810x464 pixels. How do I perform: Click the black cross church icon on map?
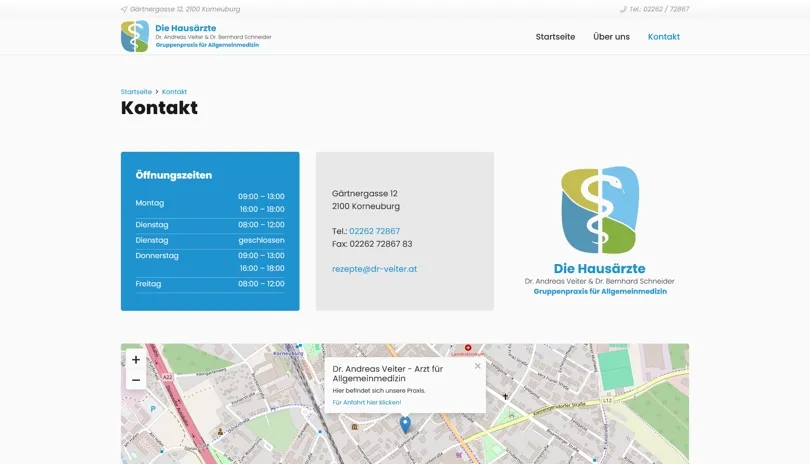[x=505, y=397]
